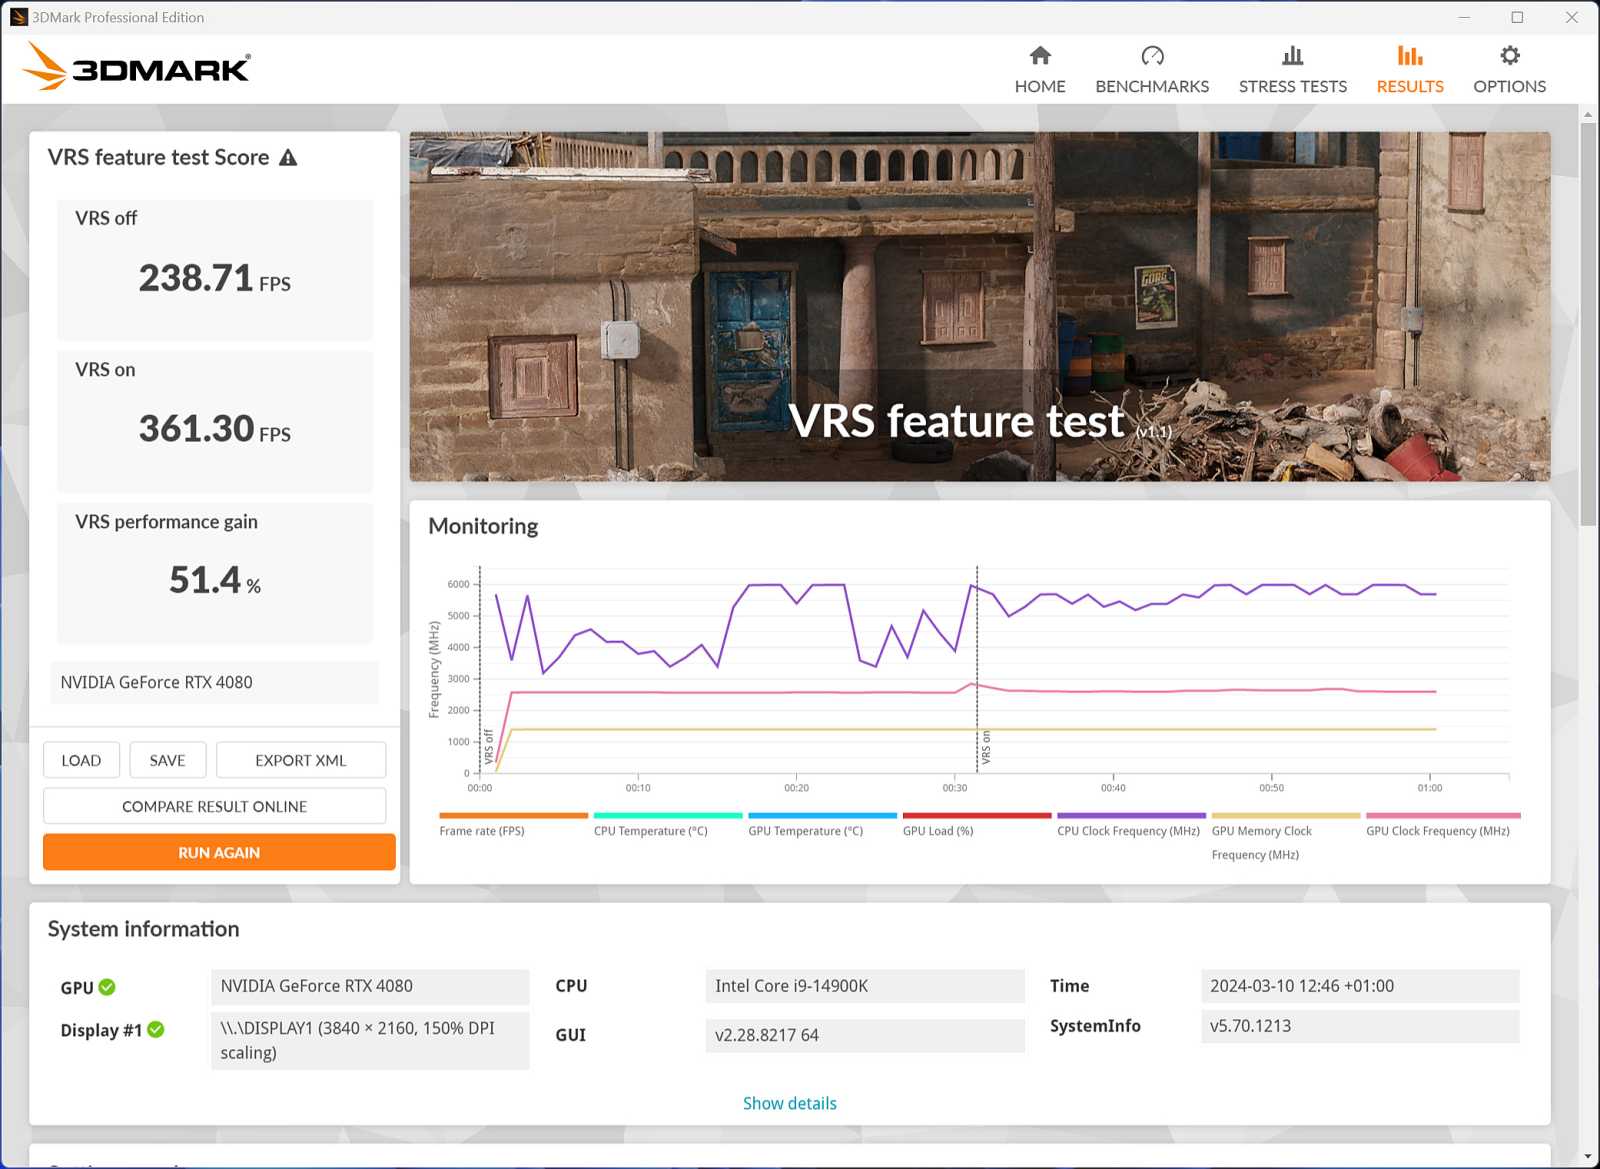Click COMPARE RESULT ONLINE button
Screen dimensions: 1600x1169
pyautogui.click(x=214, y=806)
